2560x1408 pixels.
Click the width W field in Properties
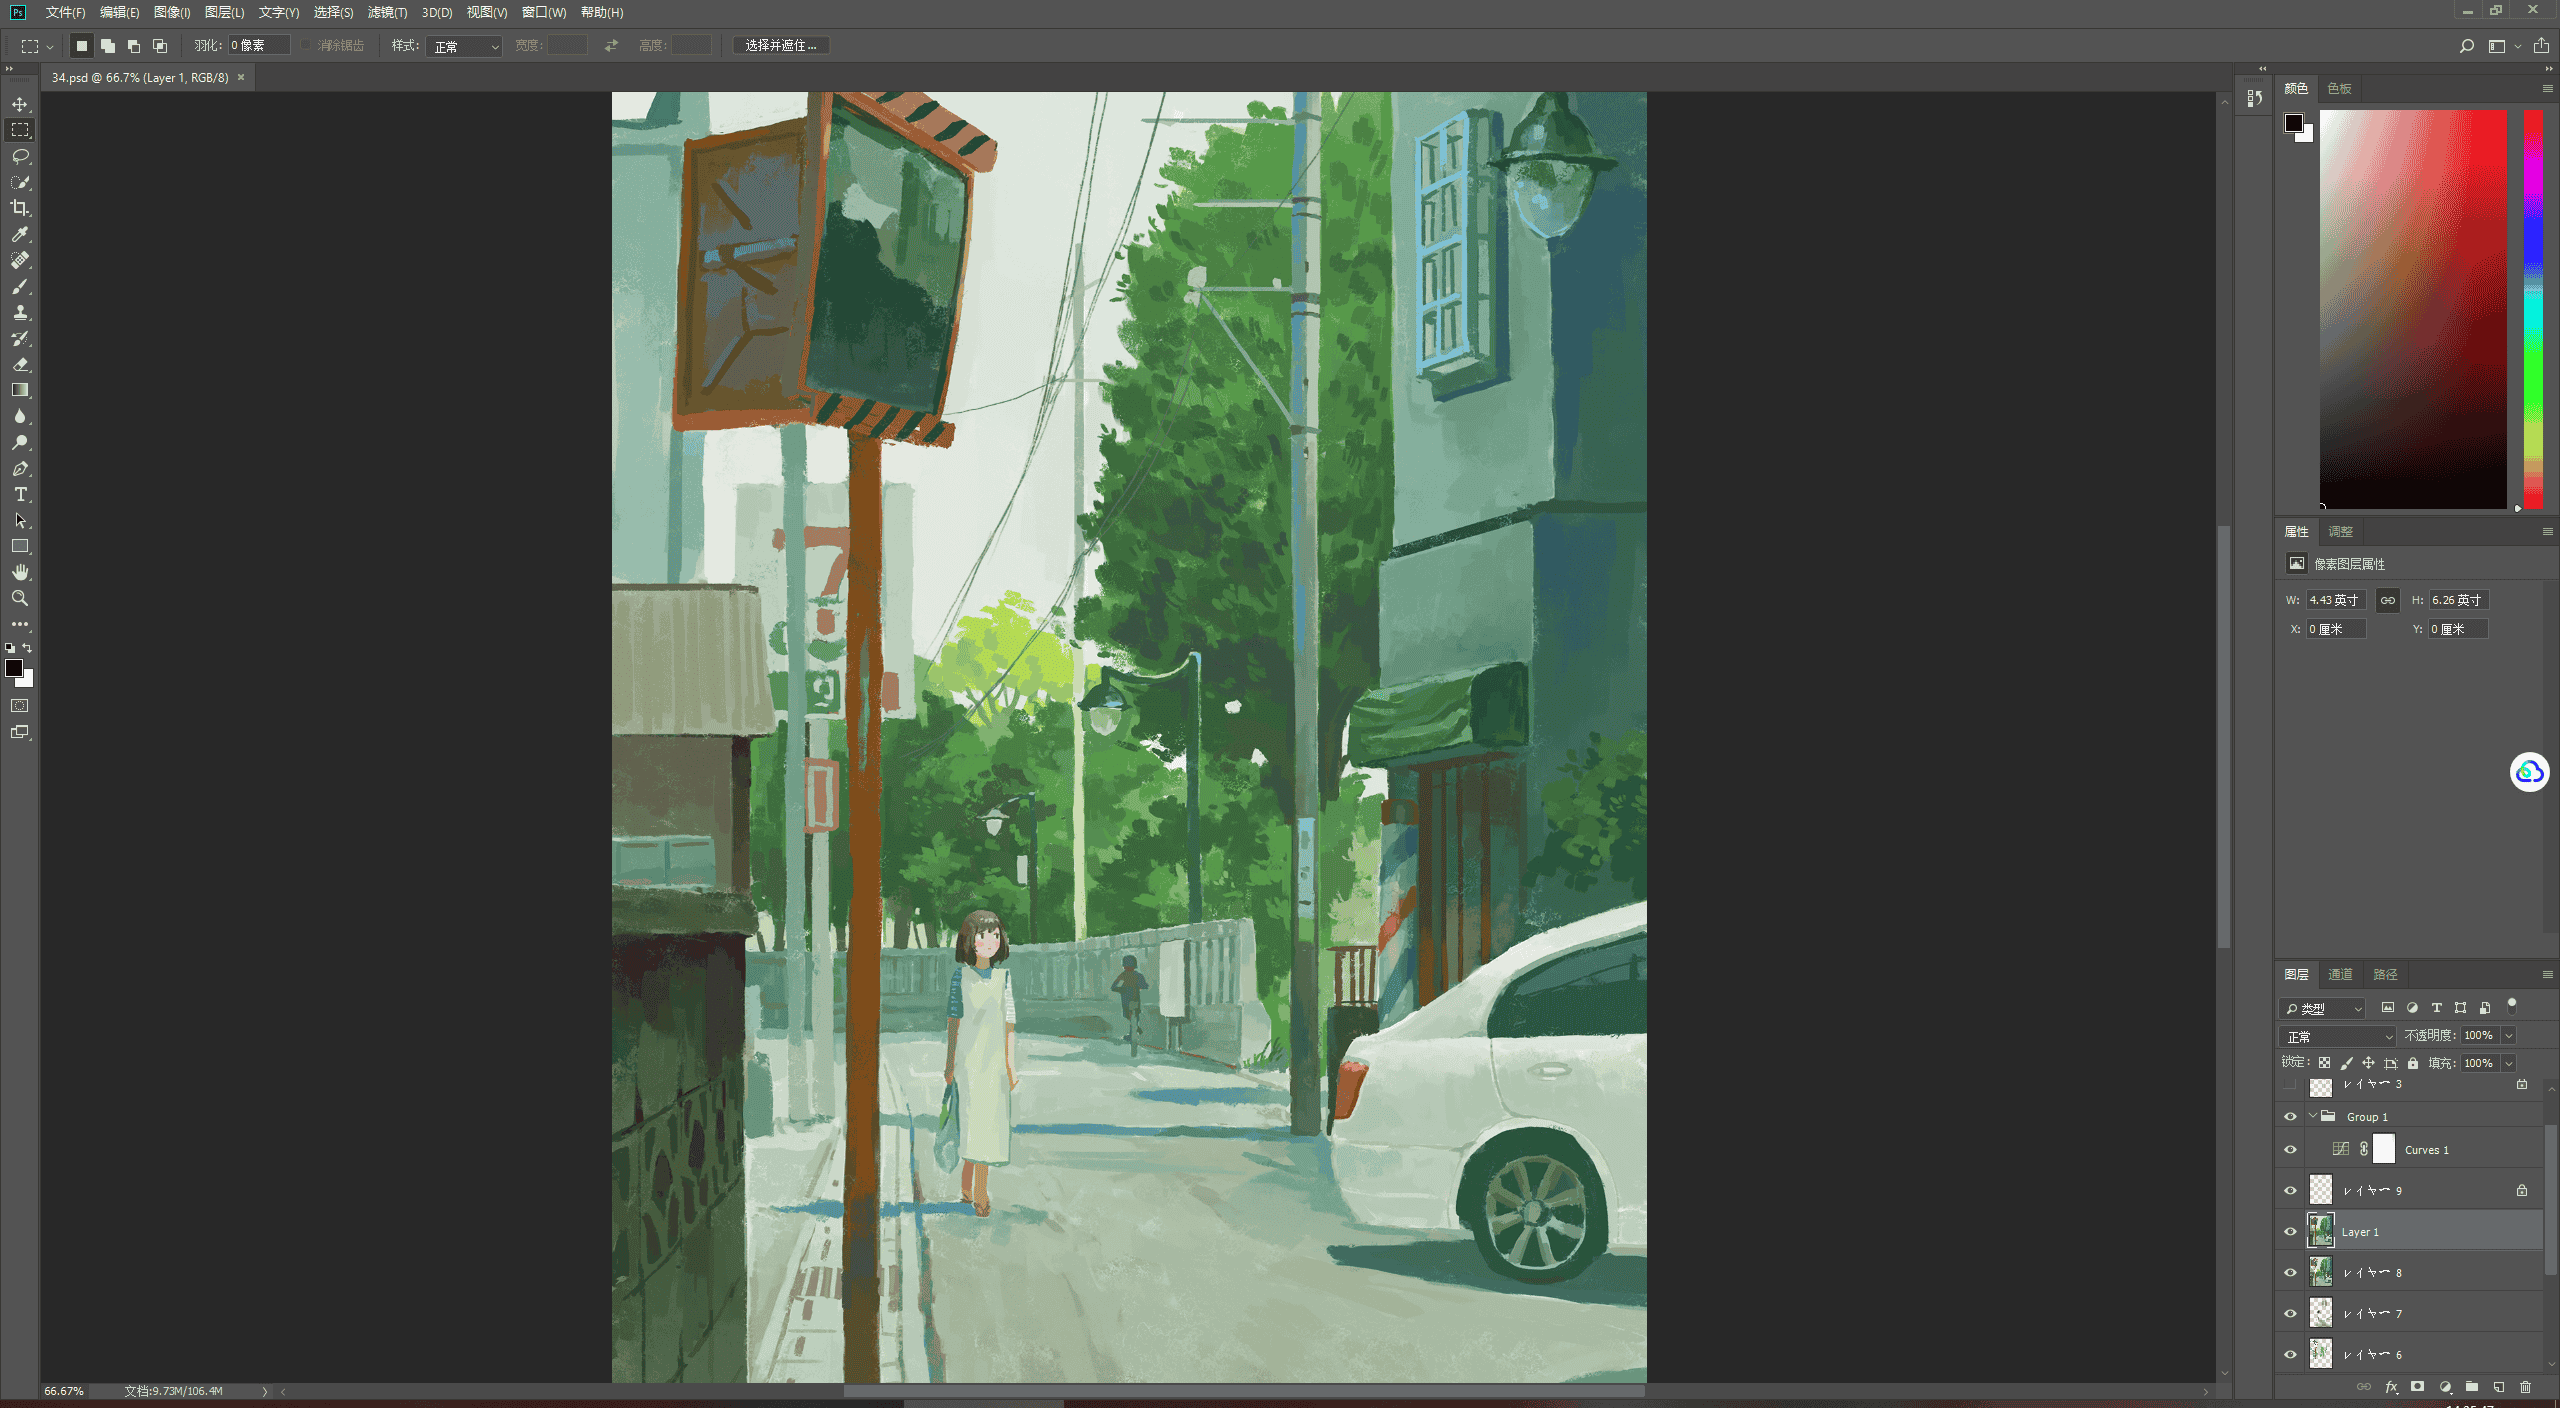2335,600
